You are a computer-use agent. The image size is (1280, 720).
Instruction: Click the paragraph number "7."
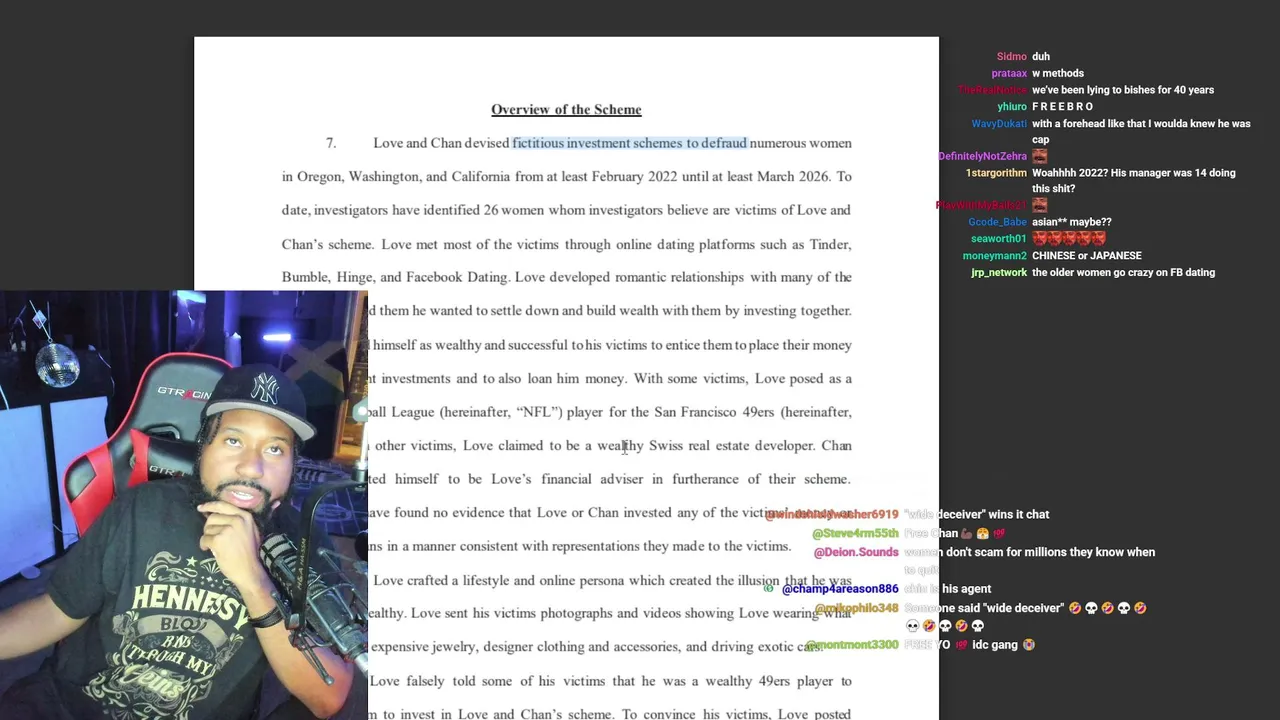click(x=331, y=144)
